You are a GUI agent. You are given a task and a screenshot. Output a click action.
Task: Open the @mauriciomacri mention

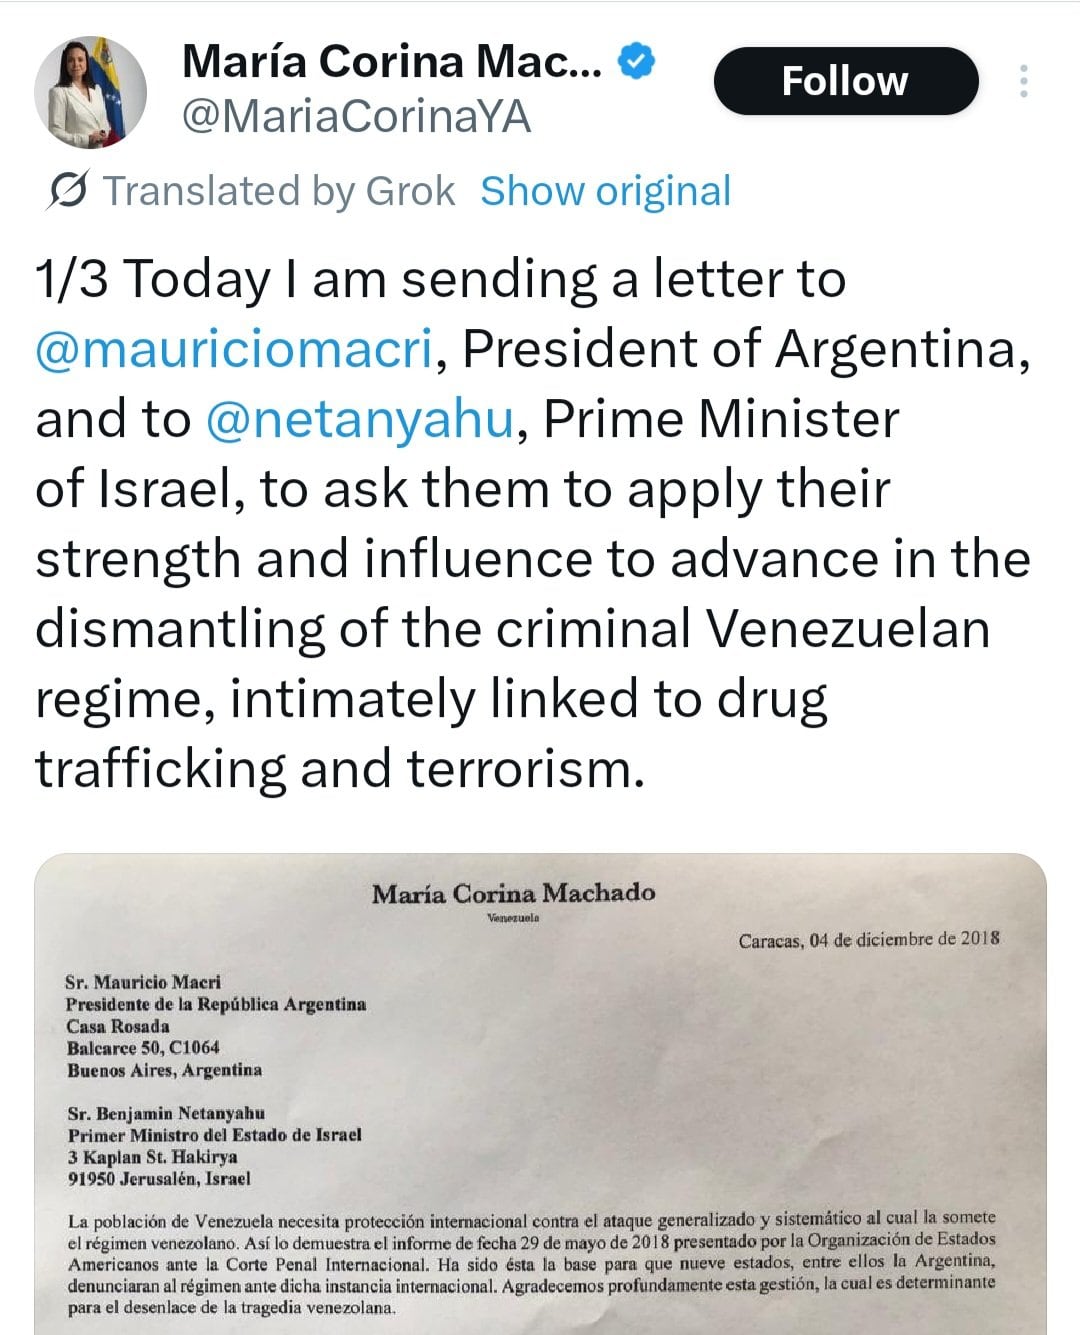coord(234,349)
